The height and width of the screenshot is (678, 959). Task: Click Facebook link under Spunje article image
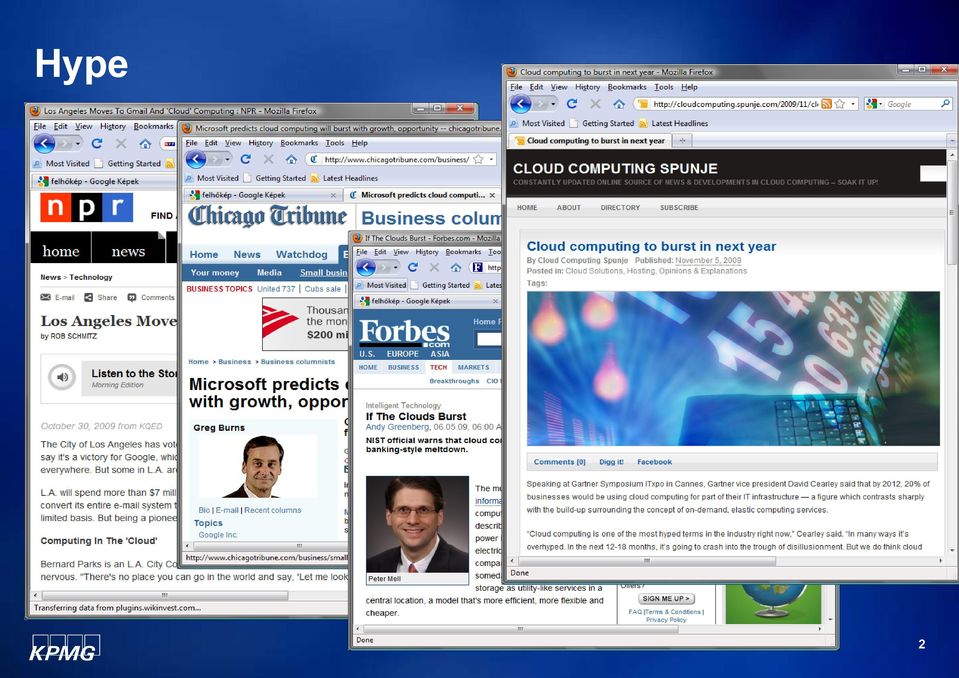pos(654,462)
